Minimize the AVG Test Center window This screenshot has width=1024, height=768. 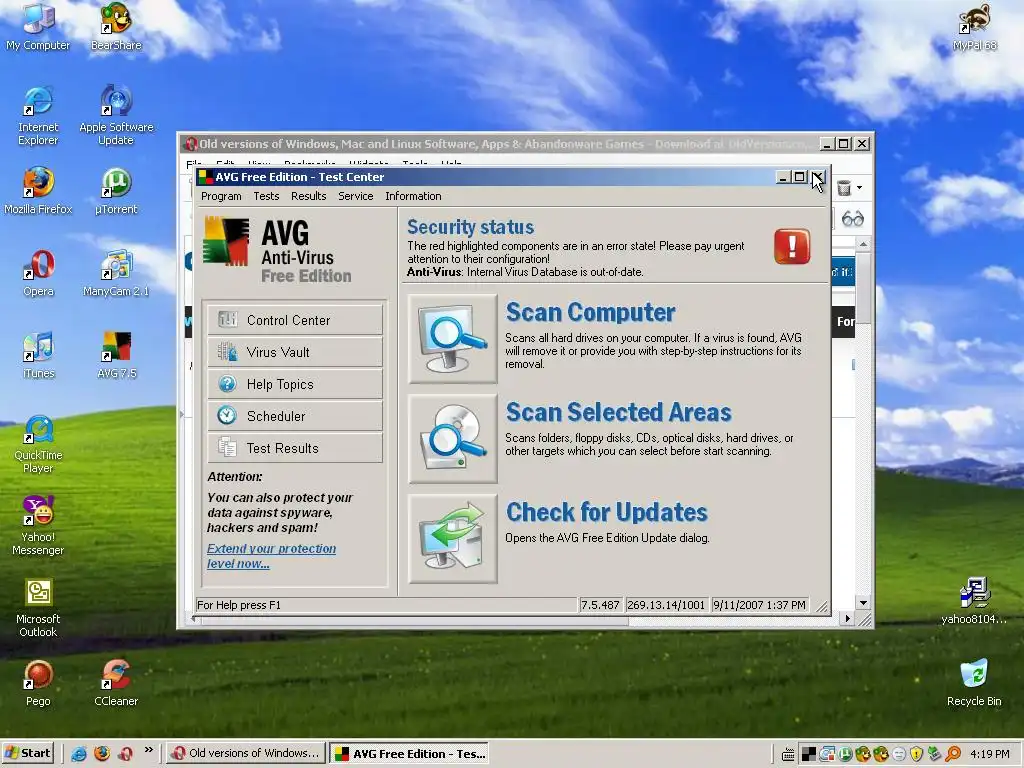(783, 177)
